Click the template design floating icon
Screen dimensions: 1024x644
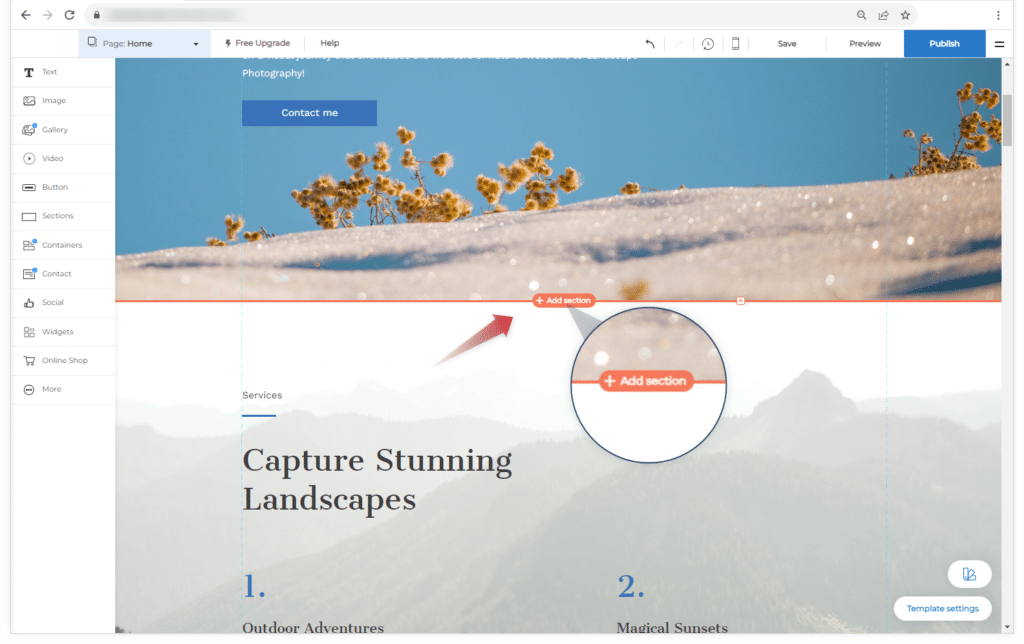point(970,574)
